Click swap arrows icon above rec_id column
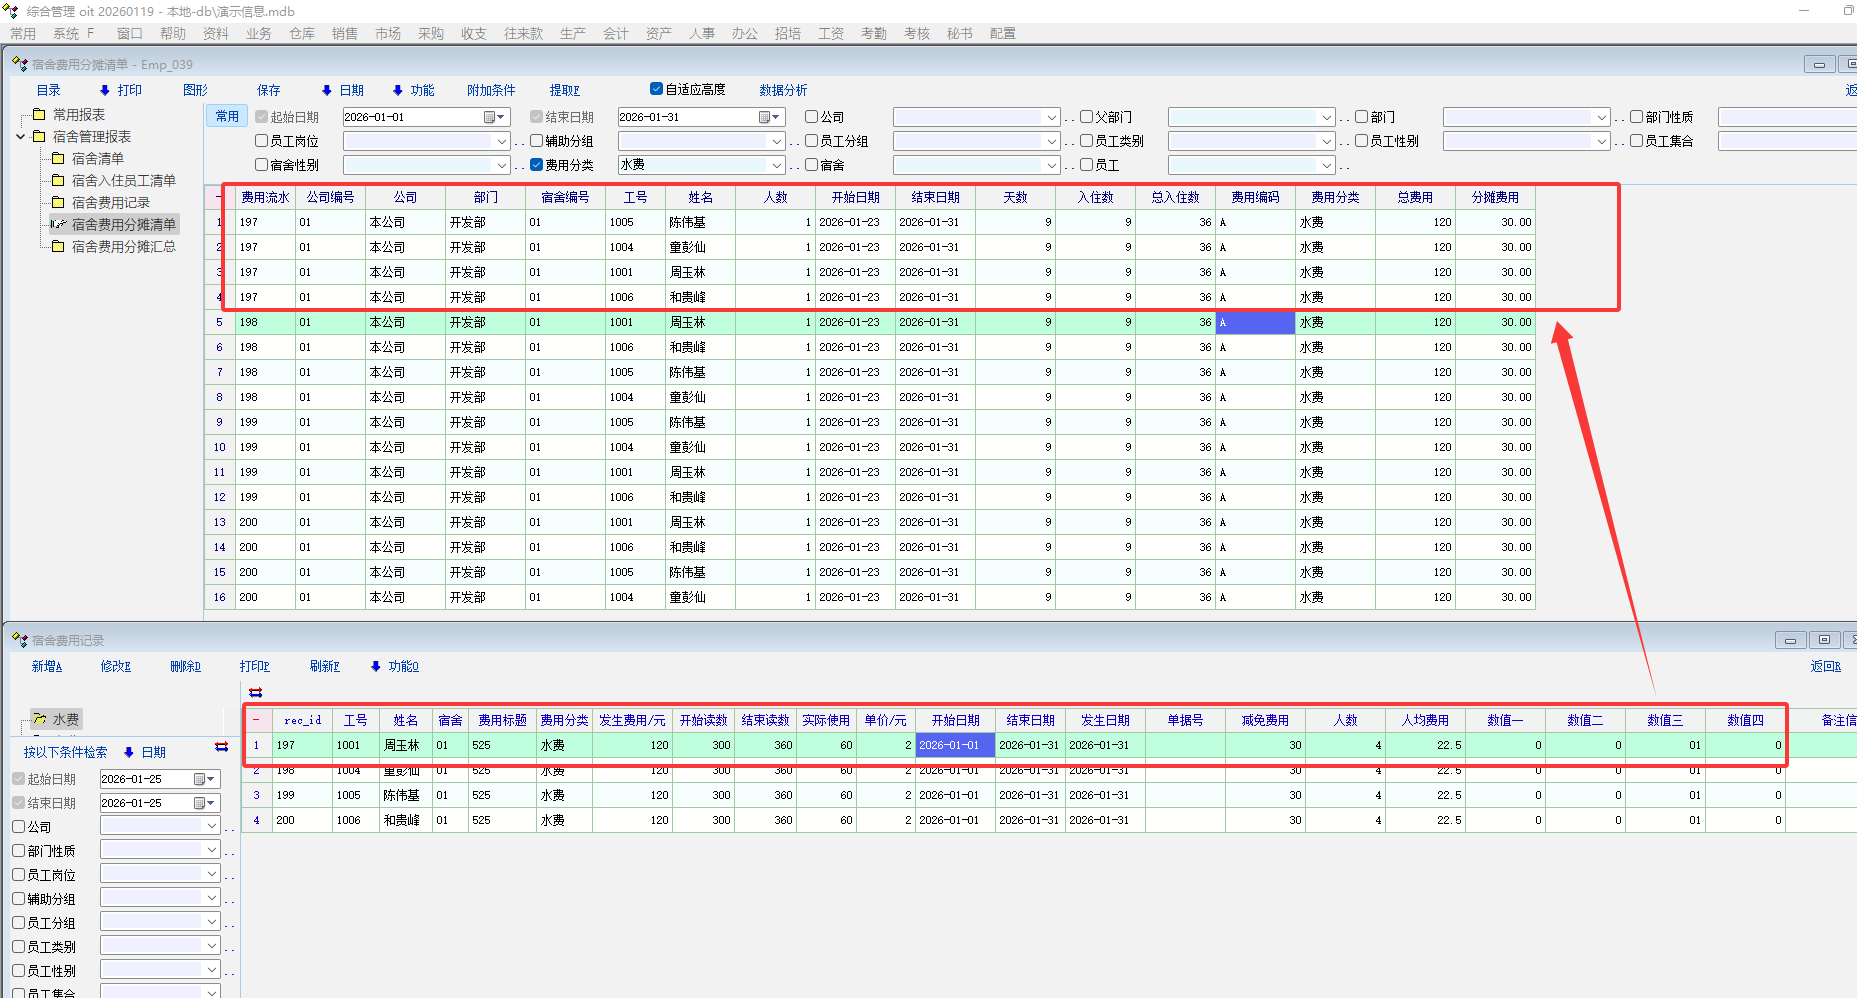Viewport: 1857px width, 998px height. coord(256,692)
